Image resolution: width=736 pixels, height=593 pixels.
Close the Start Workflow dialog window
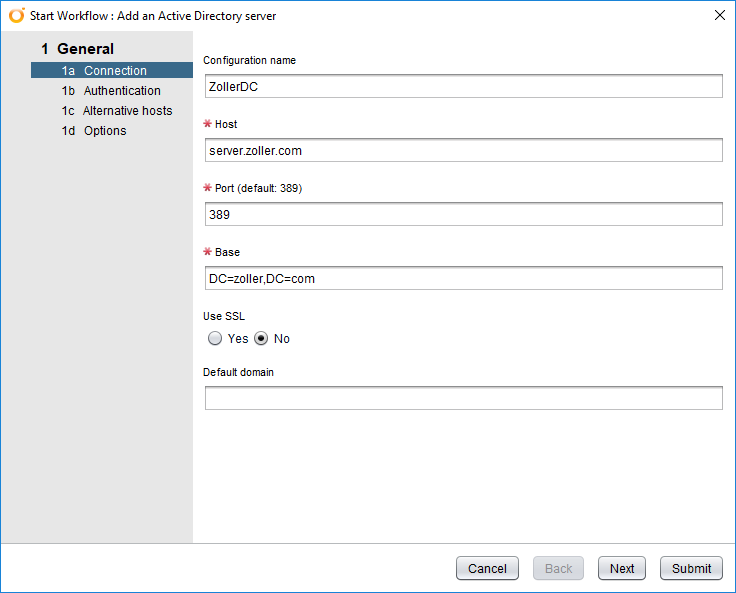719,15
